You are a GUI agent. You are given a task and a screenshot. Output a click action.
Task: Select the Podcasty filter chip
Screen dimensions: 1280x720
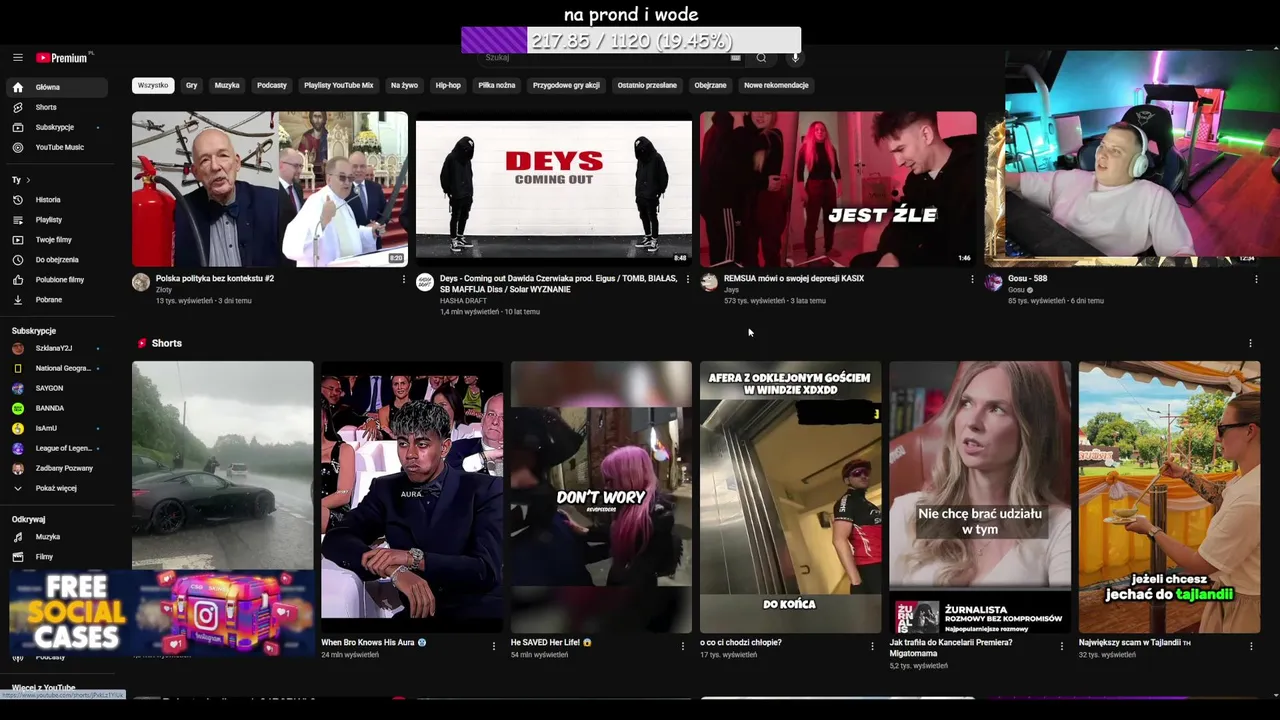[x=272, y=85]
